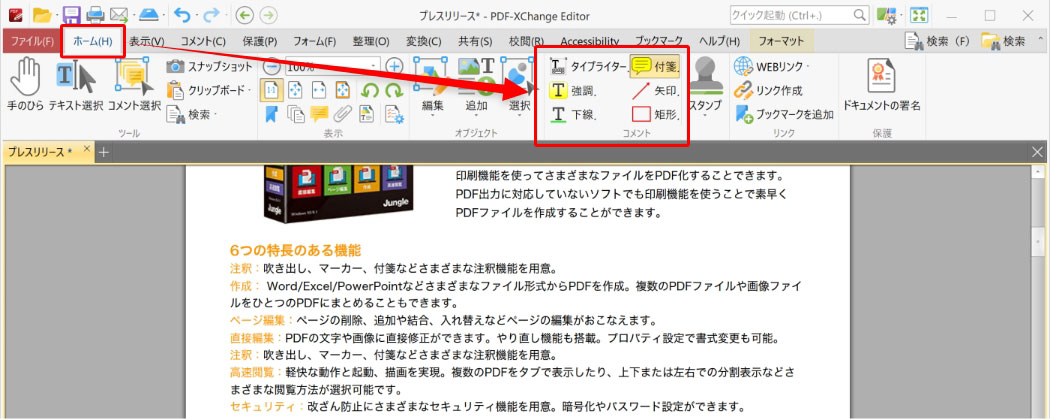Activate the Text Select tool (テキスト選択)
This screenshot has height=419, width=1050.
[x=76, y=84]
